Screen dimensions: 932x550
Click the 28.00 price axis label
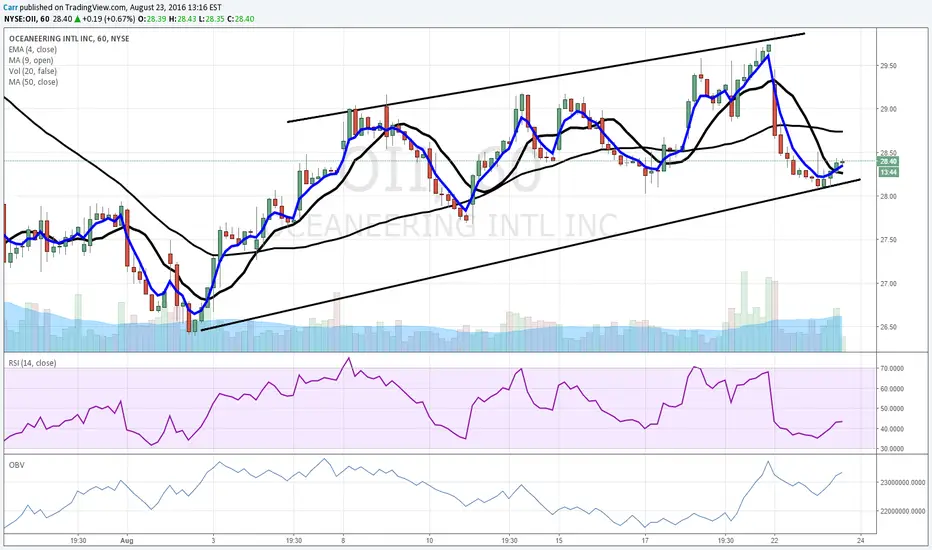click(888, 196)
